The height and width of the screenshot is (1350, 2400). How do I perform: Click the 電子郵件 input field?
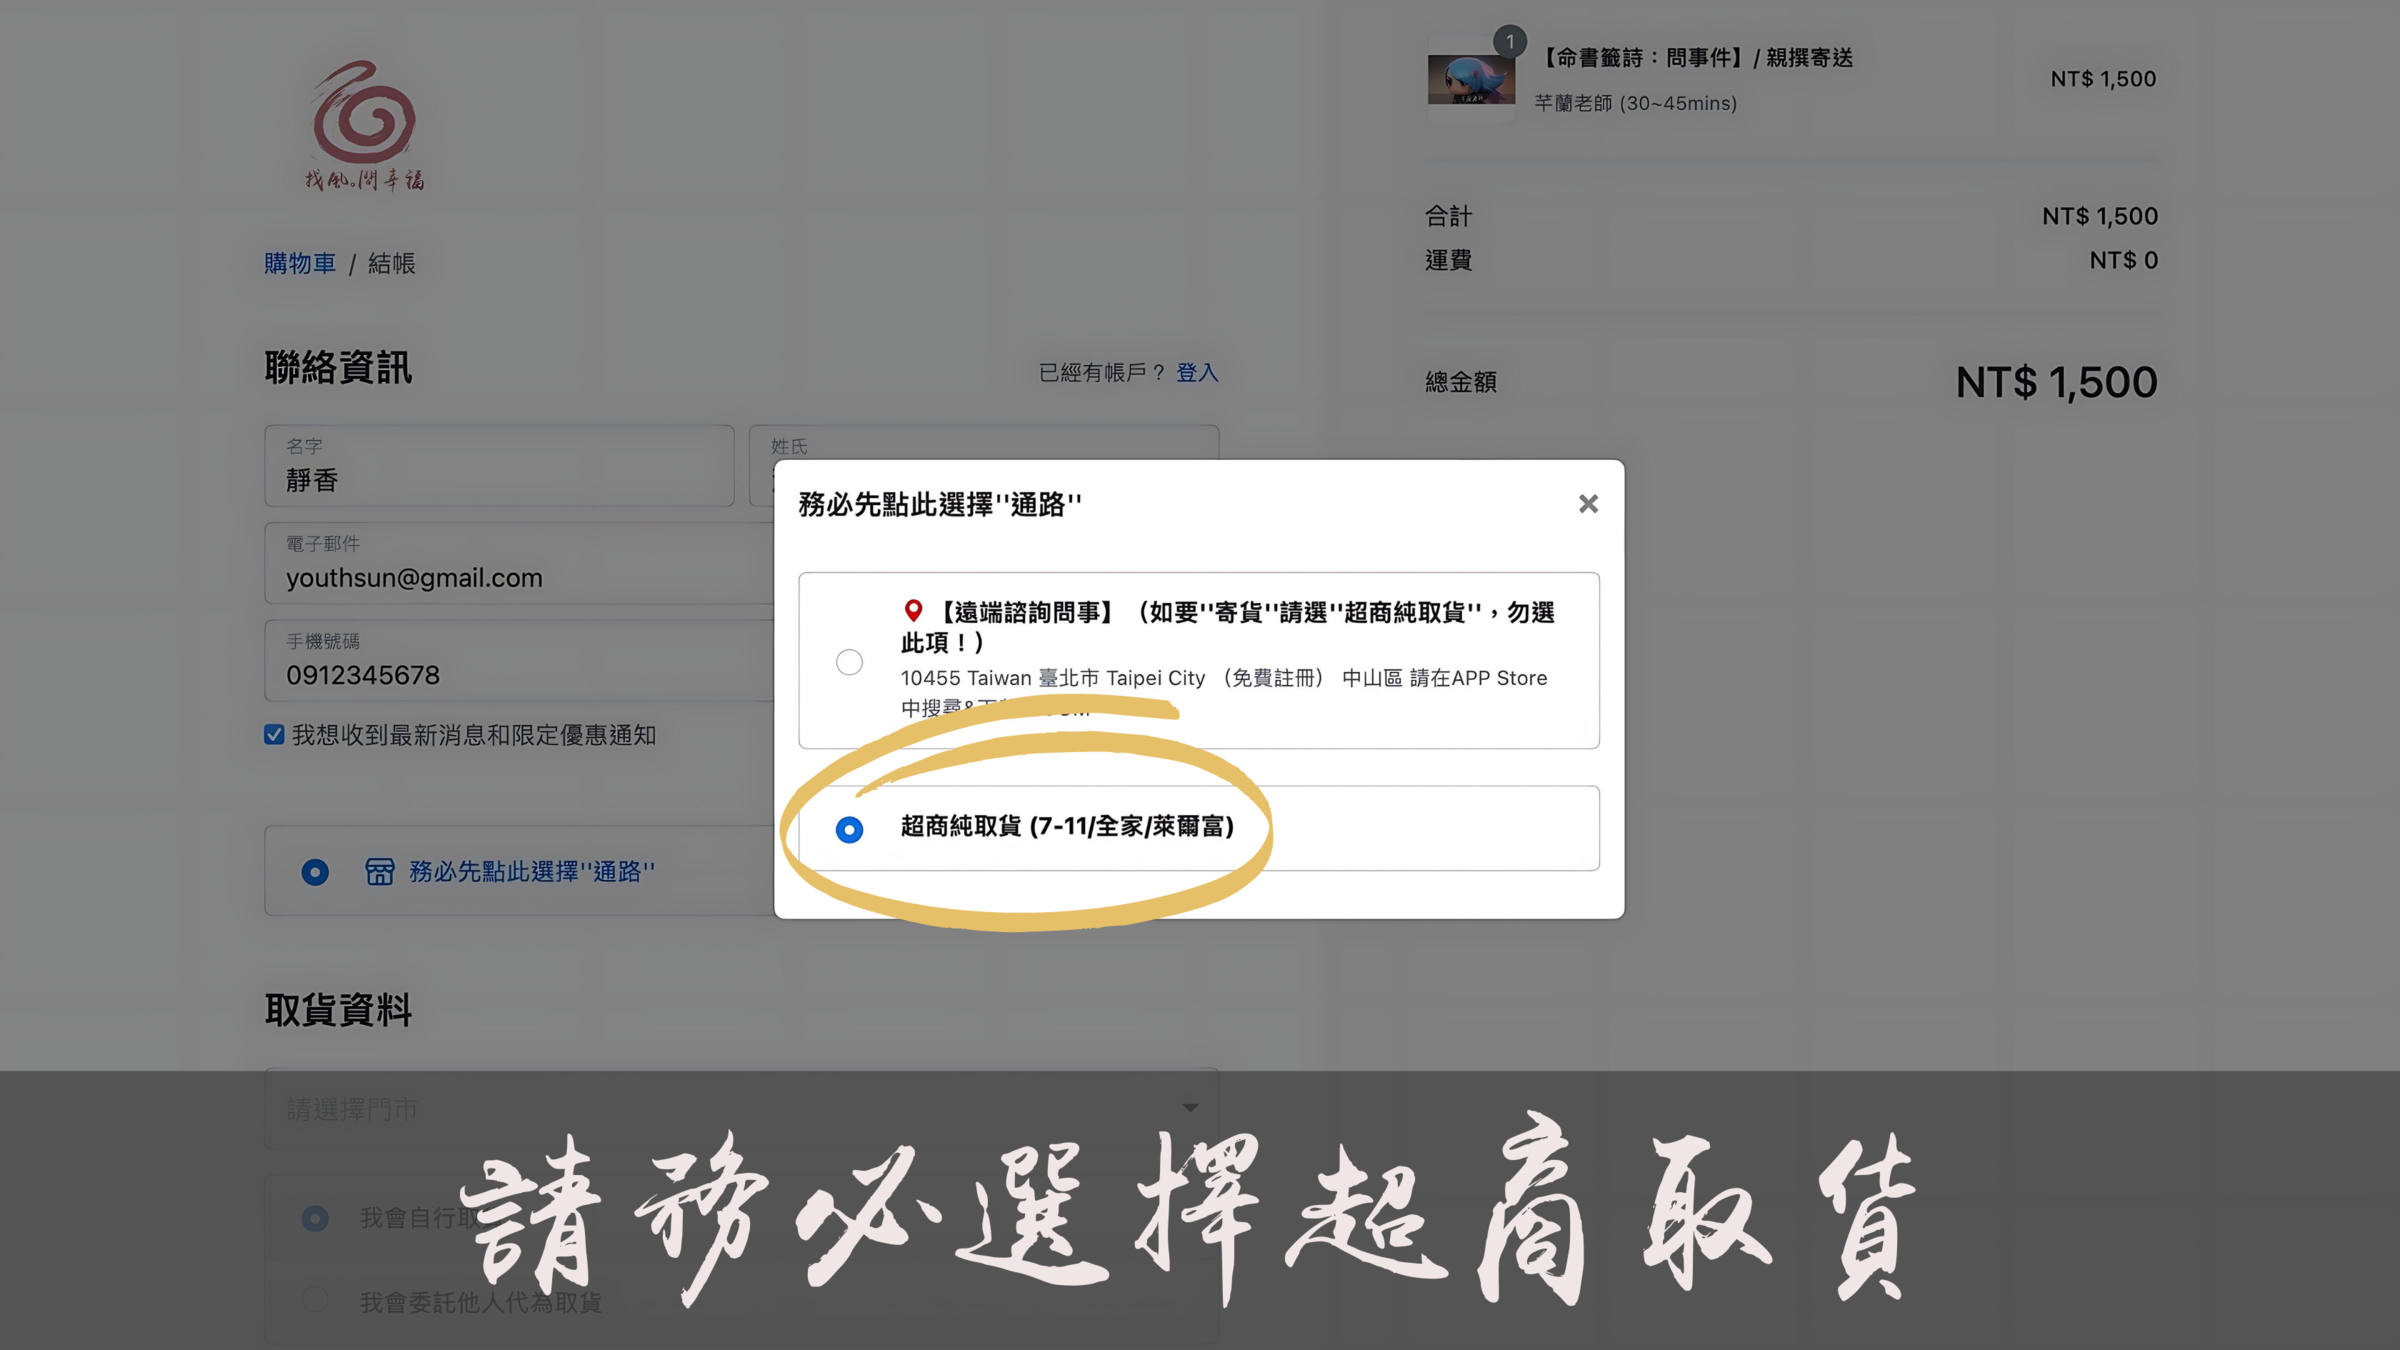(520, 563)
